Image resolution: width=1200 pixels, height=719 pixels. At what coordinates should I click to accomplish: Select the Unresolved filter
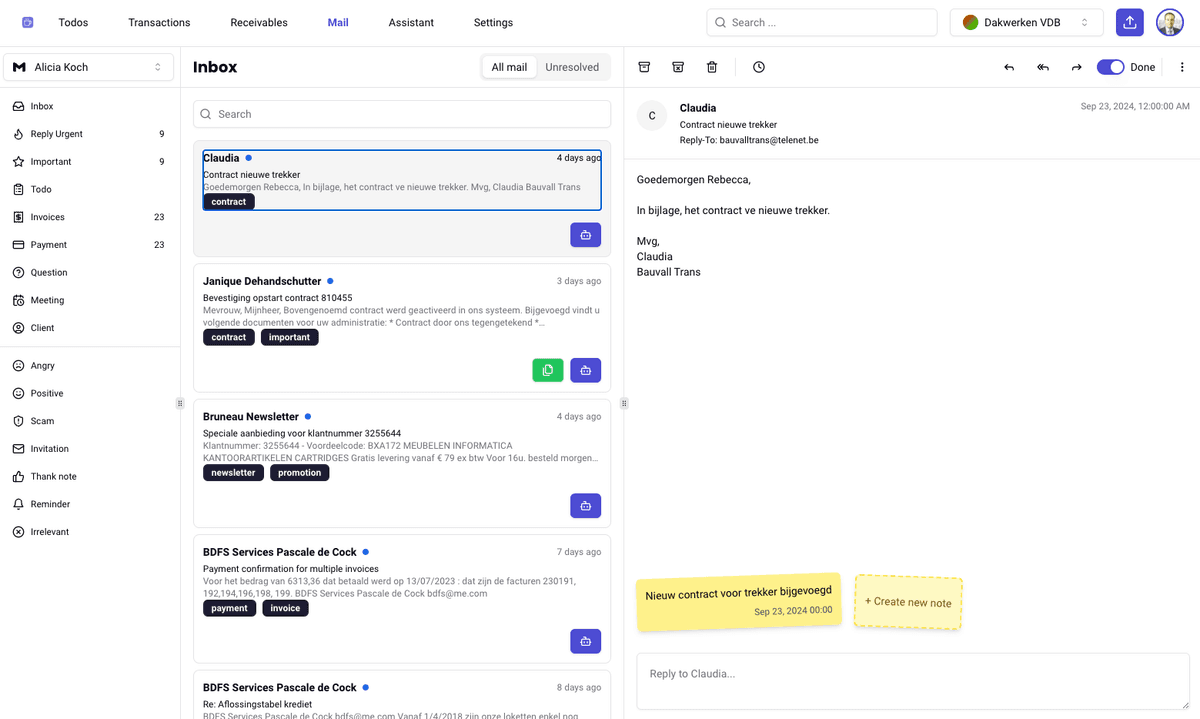point(572,67)
